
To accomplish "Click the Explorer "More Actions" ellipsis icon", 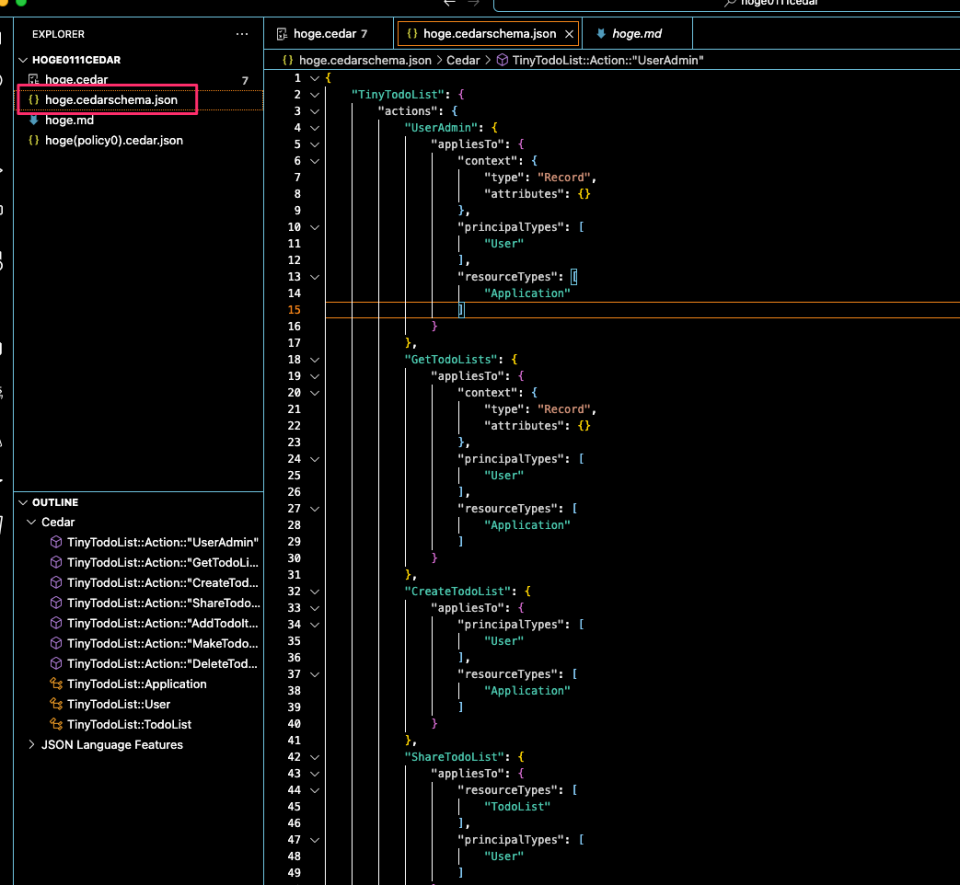I will (x=242, y=34).
